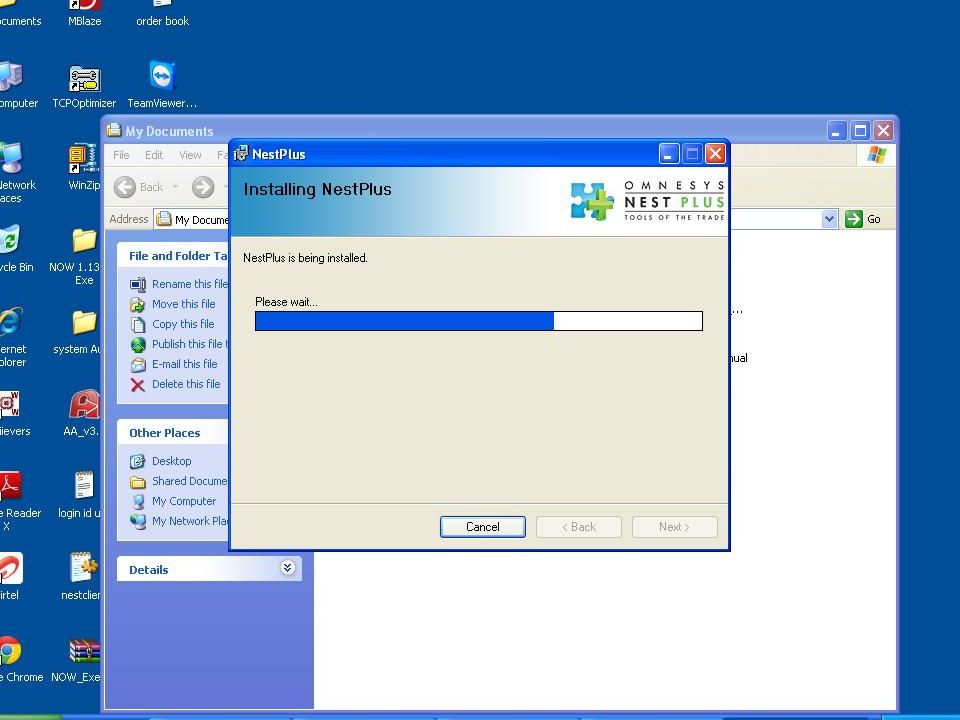Click E-mail this file task
The width and height of the screenshot is (960, 720).
point(174,364)
